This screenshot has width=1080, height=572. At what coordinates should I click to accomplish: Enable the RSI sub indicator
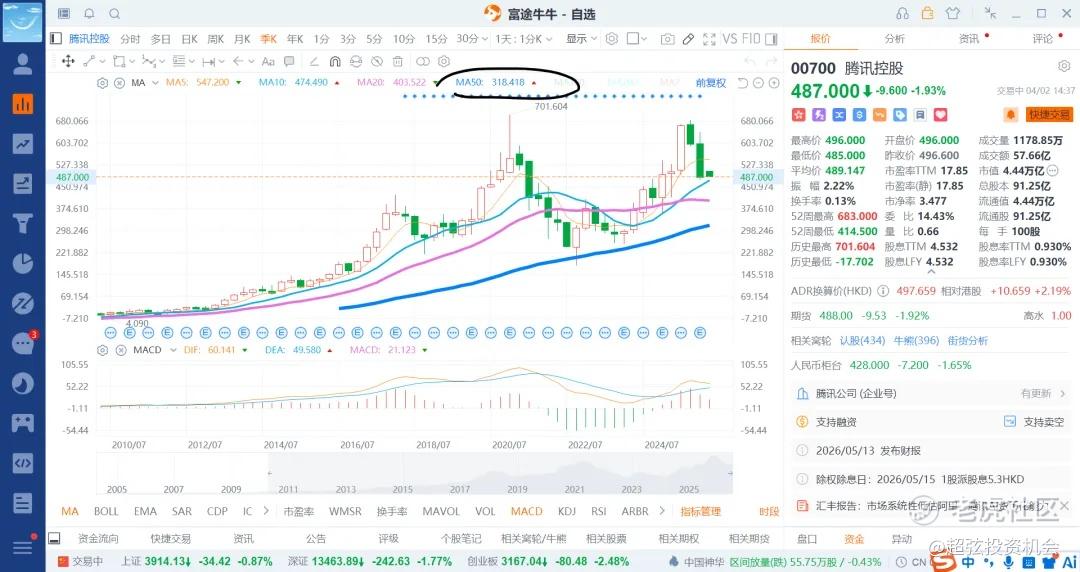point(599,511)
